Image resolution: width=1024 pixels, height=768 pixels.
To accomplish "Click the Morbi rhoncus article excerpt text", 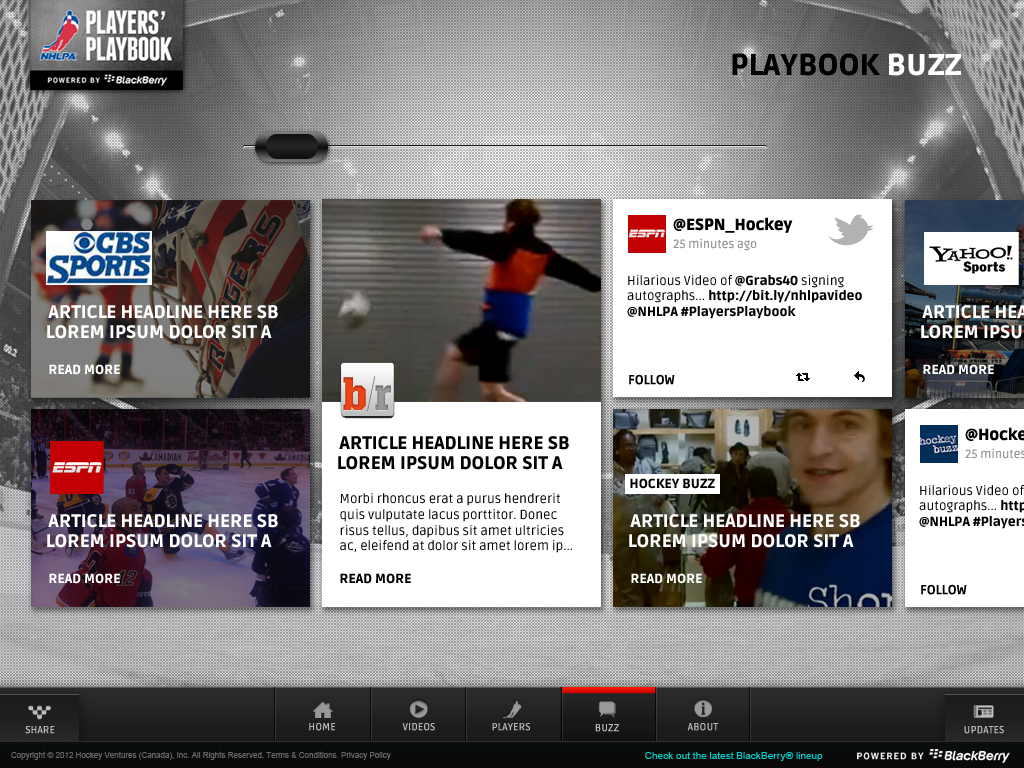I will point(456,522).
